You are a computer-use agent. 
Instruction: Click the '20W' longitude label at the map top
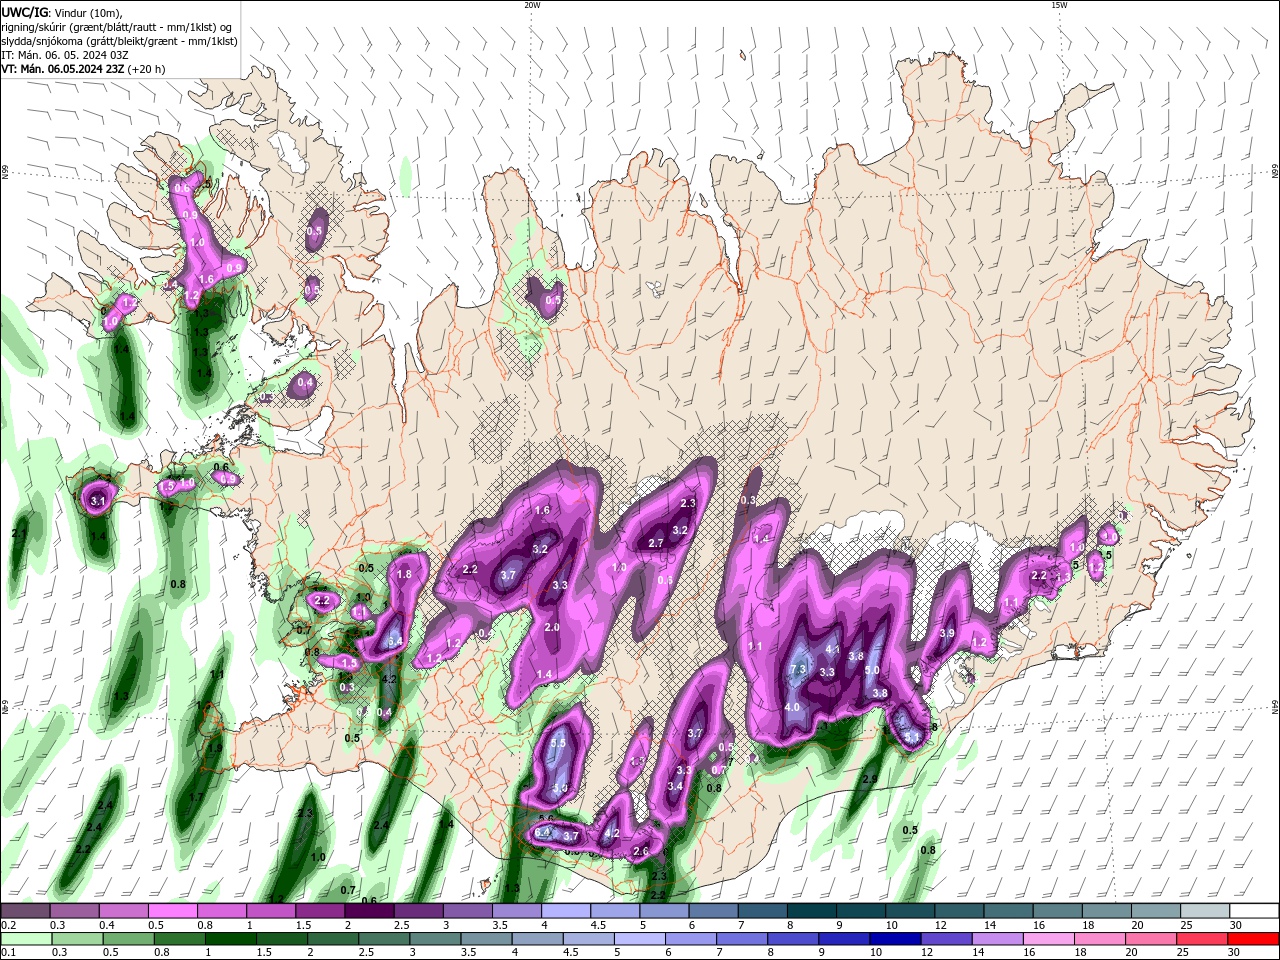(x=532, y=5)
